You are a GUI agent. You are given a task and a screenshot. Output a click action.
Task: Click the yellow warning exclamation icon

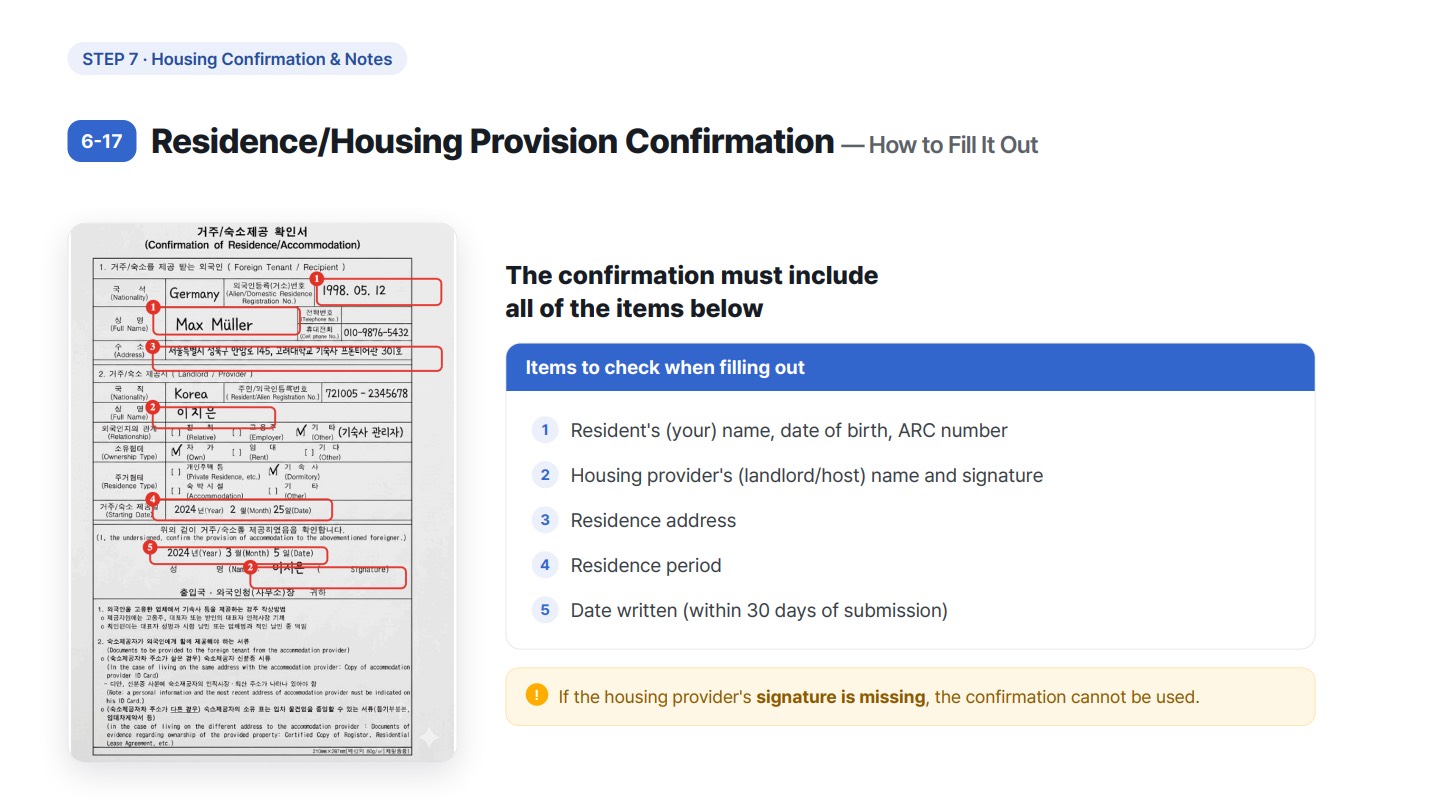click(x=537, y=695)
